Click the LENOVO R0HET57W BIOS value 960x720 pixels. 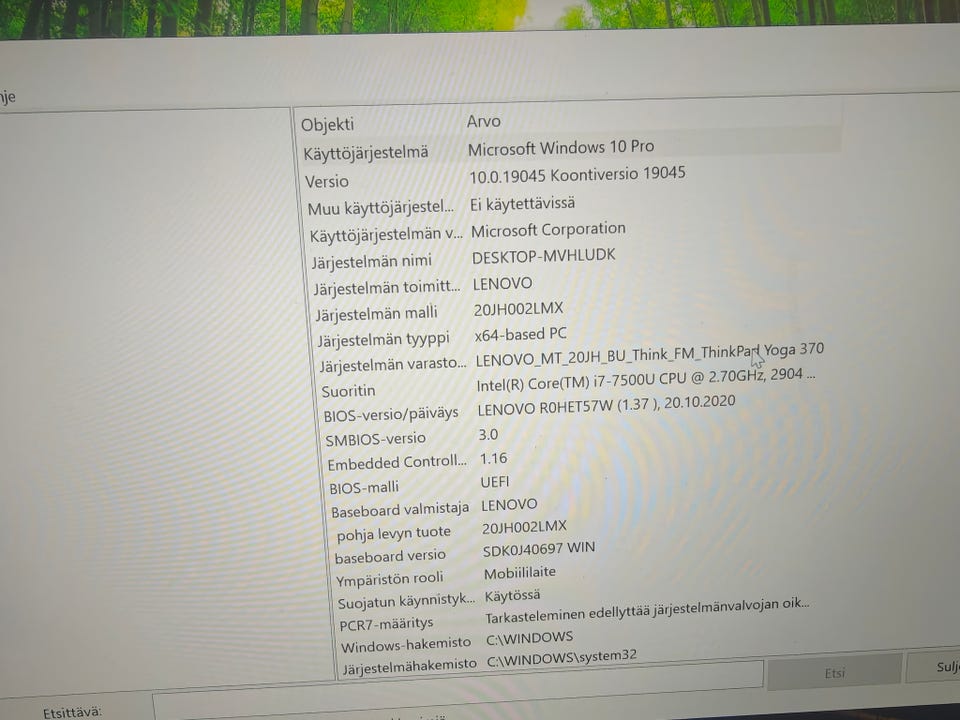(x=606, y=405)
